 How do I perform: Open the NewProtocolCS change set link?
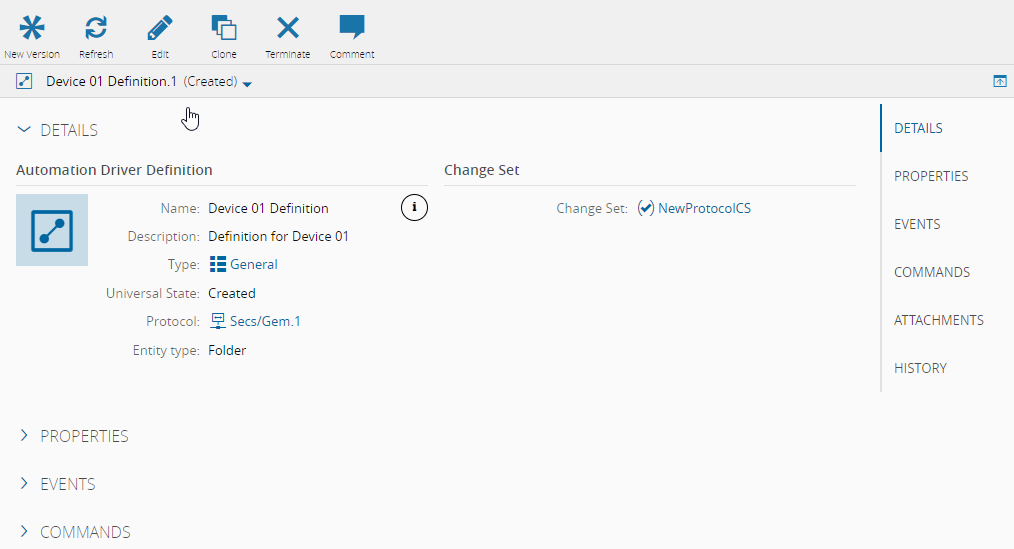(704, 208)
